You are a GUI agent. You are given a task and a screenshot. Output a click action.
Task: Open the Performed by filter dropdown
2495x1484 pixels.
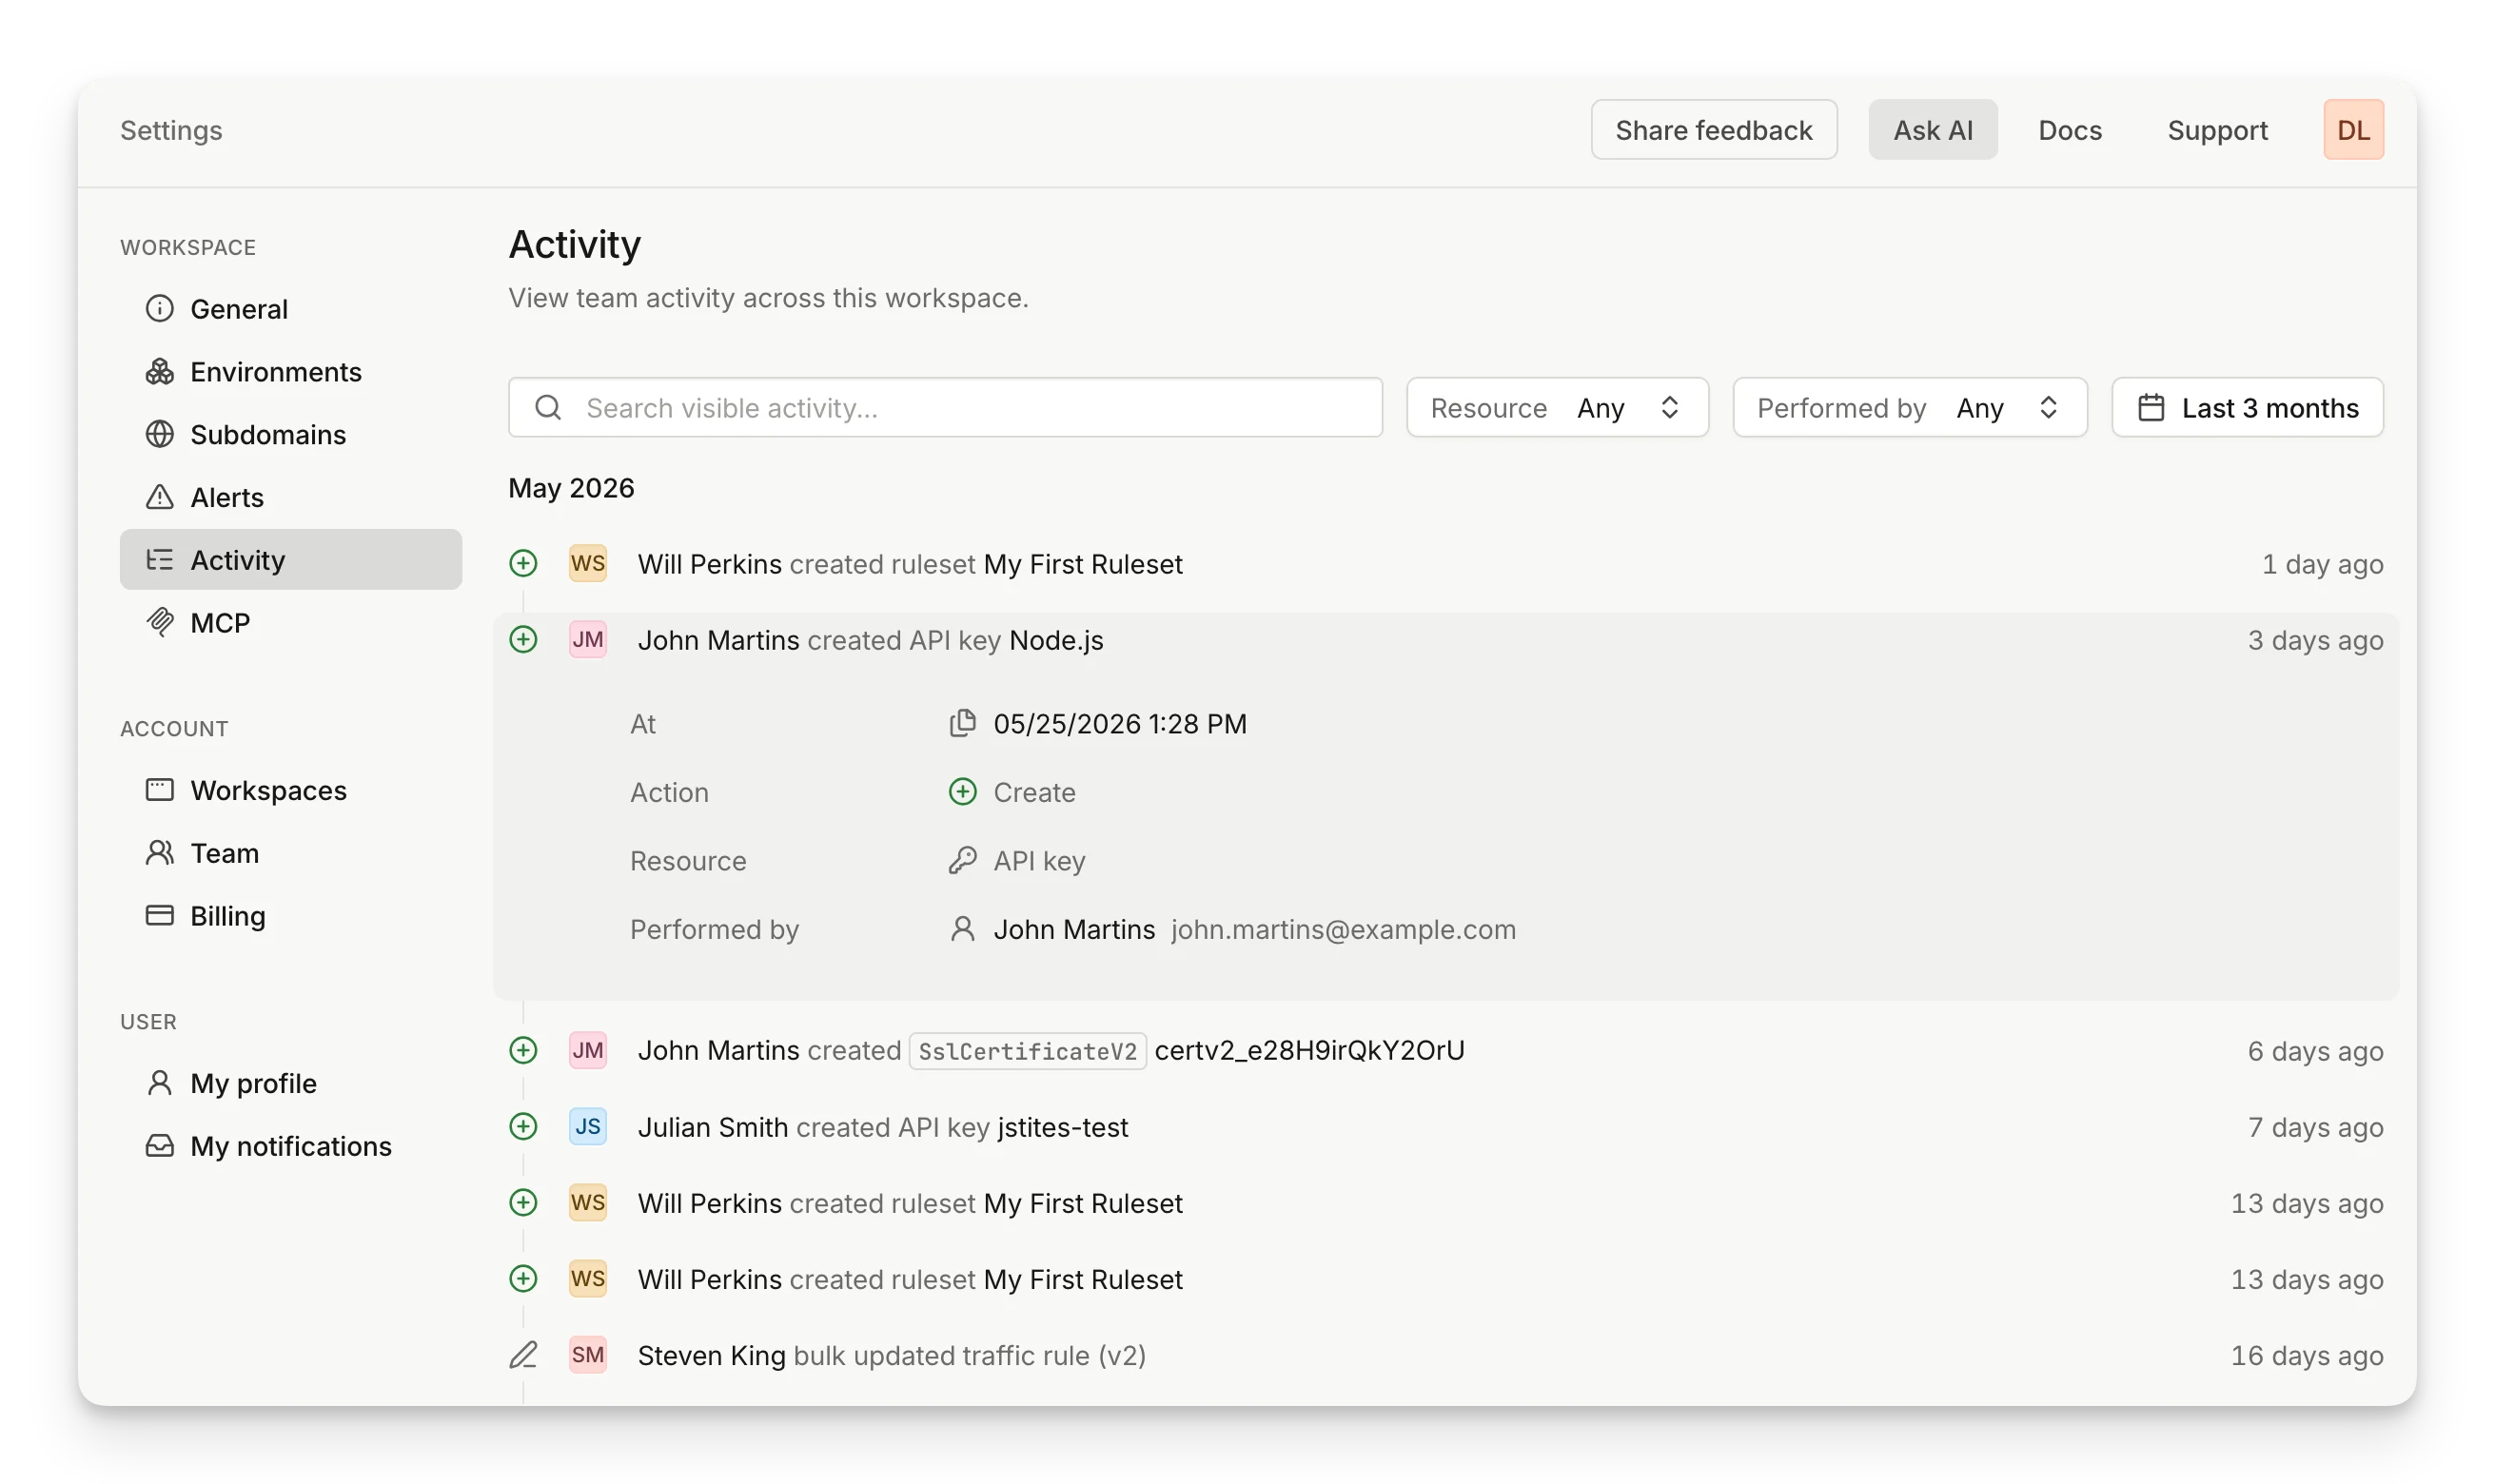[1910, 408]
